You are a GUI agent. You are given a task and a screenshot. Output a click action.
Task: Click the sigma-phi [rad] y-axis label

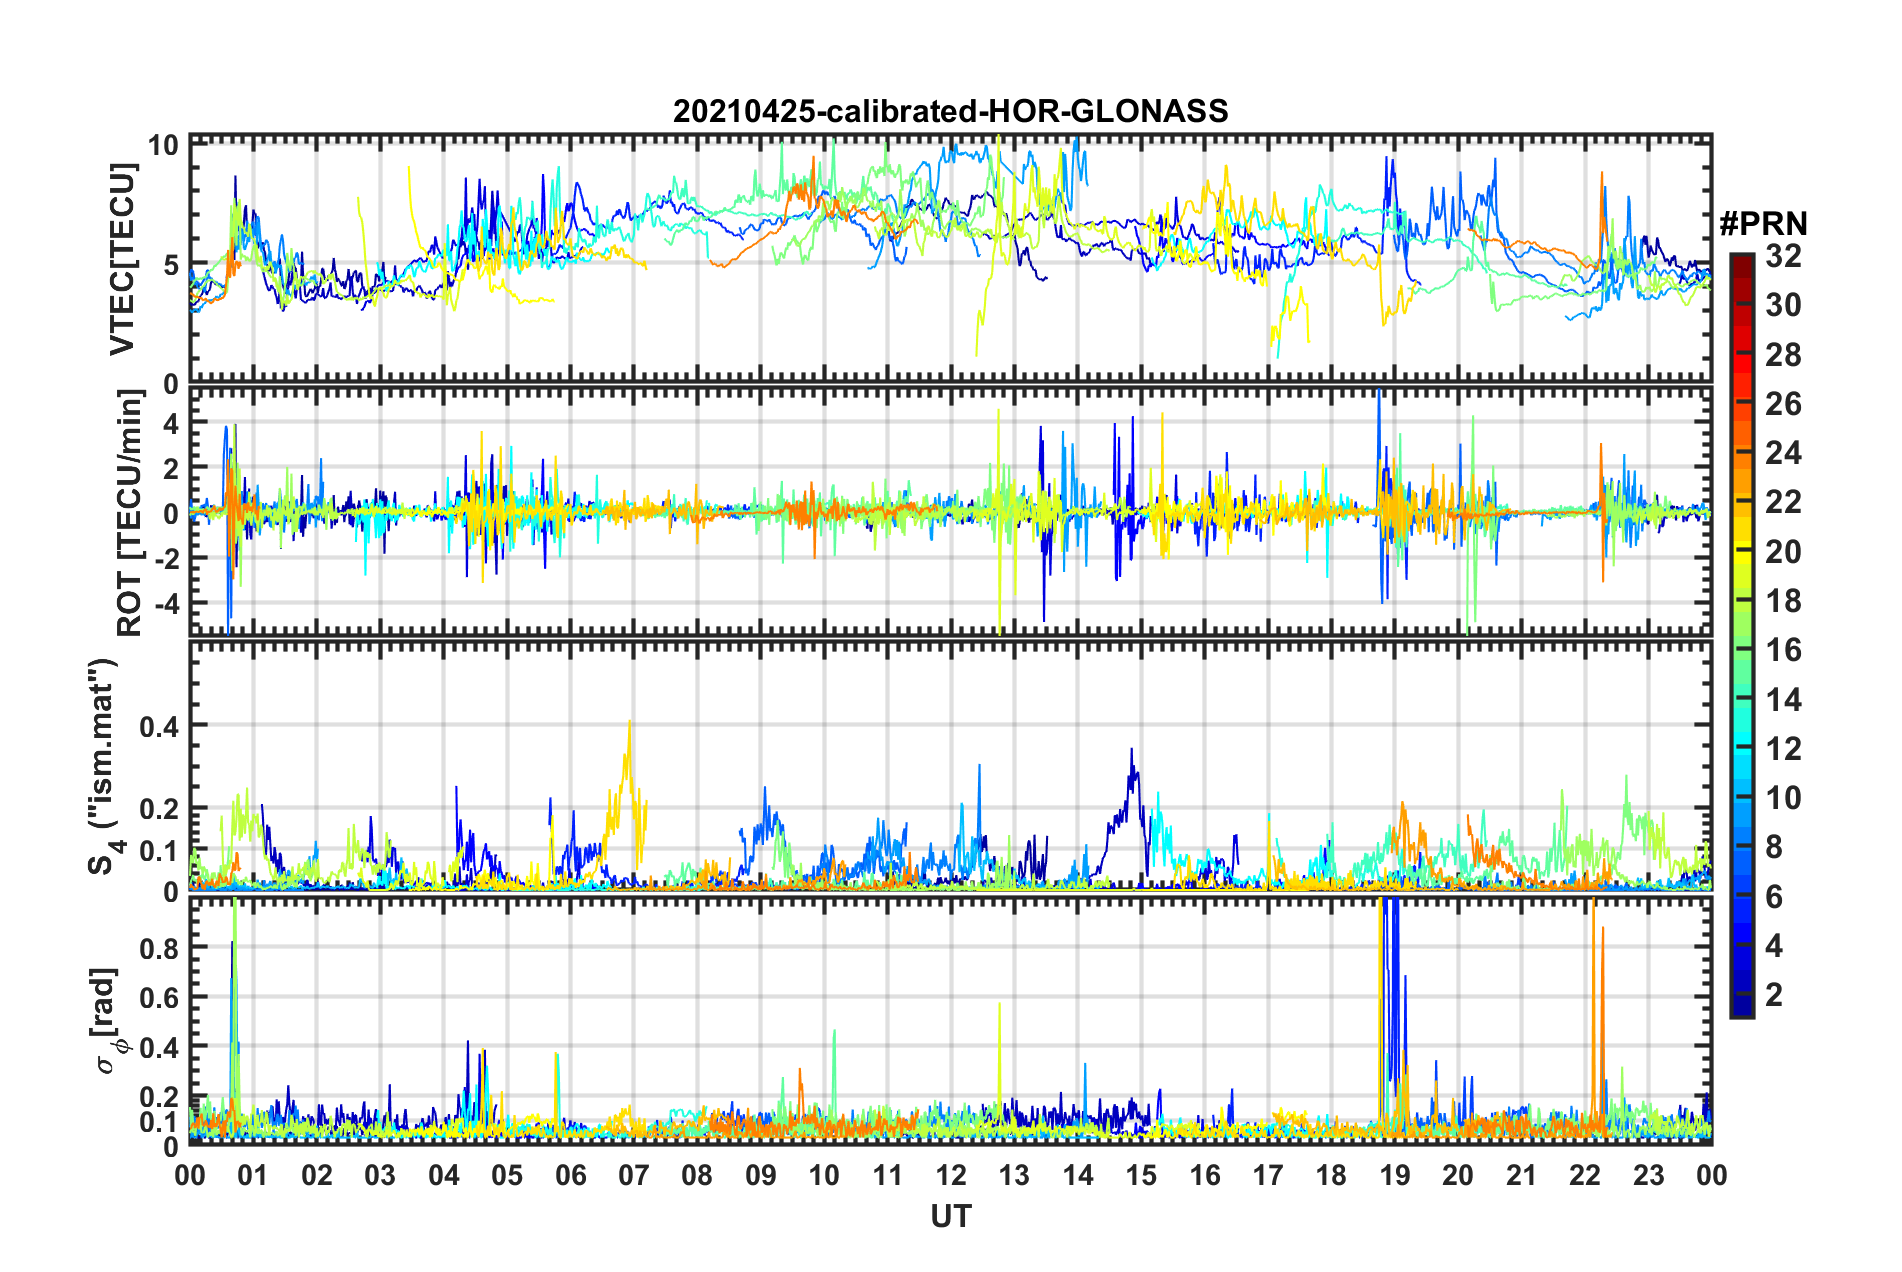[108, 1021]
